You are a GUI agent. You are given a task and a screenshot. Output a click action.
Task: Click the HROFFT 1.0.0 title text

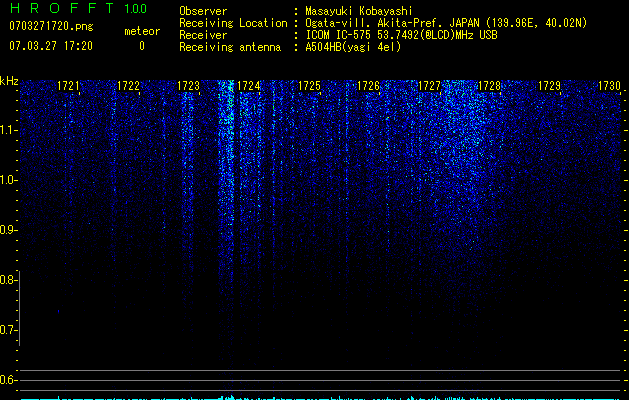[78, 8]
